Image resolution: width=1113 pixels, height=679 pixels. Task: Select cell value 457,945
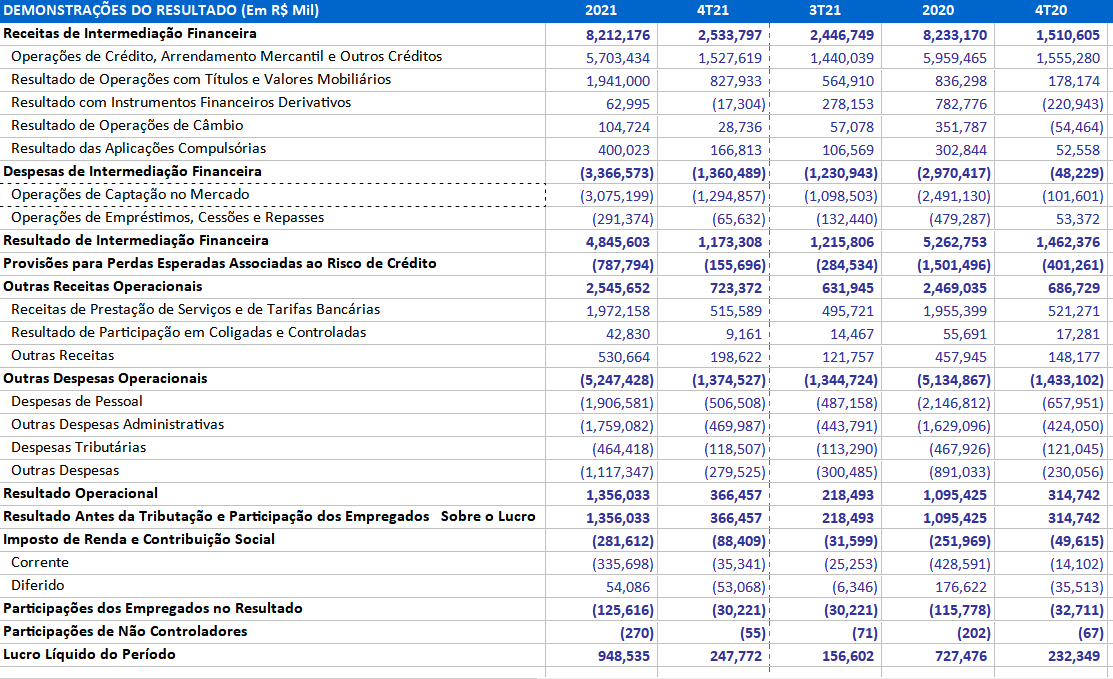coord(960,358)
